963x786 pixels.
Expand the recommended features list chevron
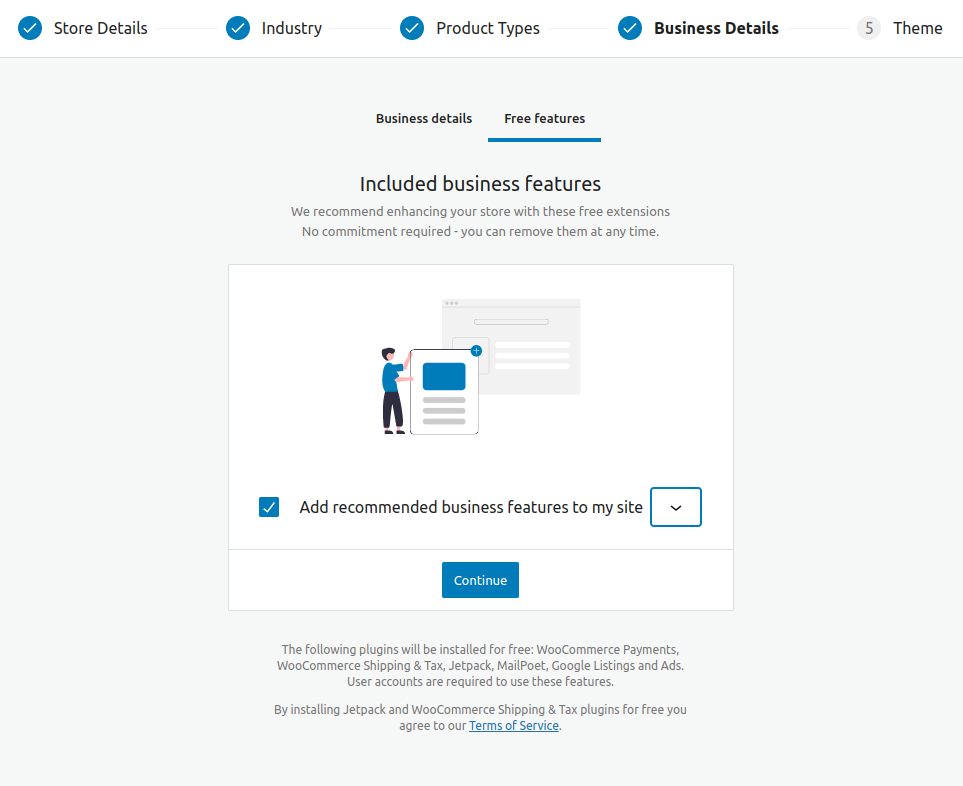[676, 507]
